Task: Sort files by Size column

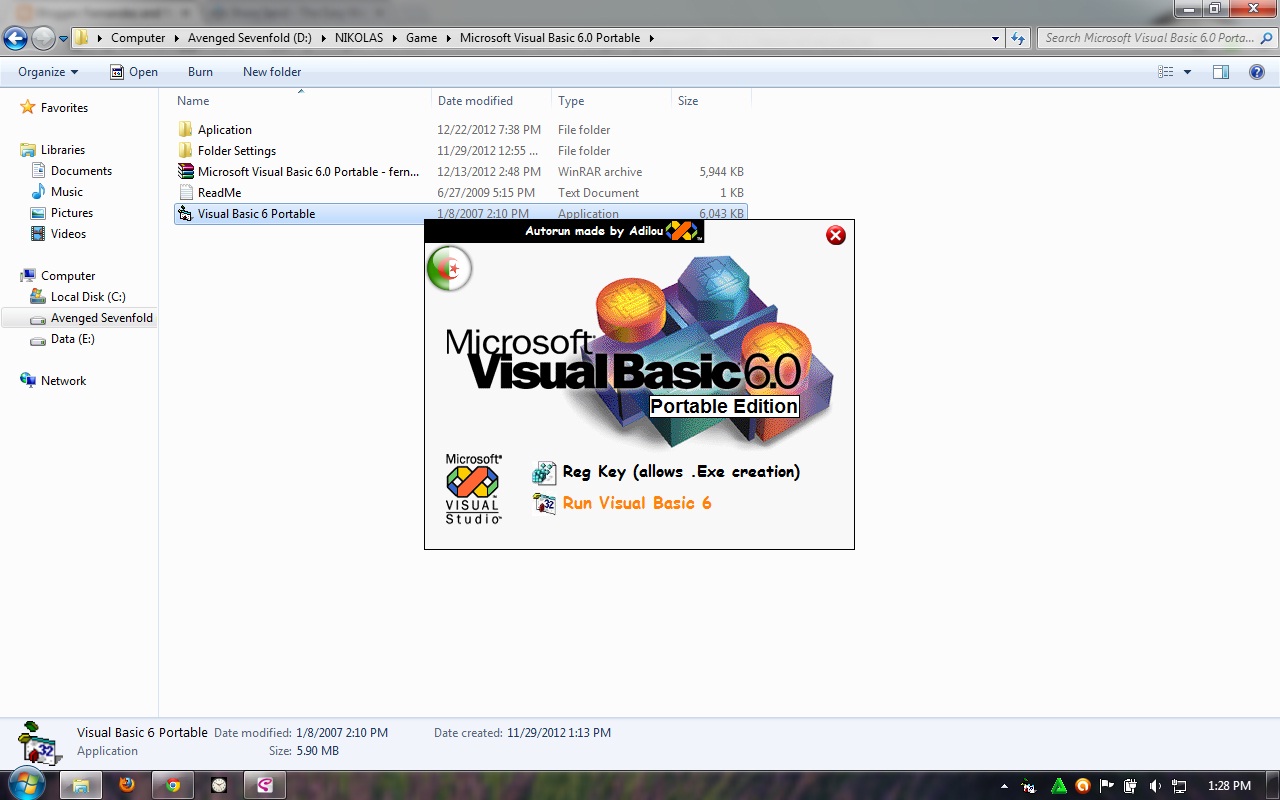Action: pyautogui.click(x=711, y=101)
